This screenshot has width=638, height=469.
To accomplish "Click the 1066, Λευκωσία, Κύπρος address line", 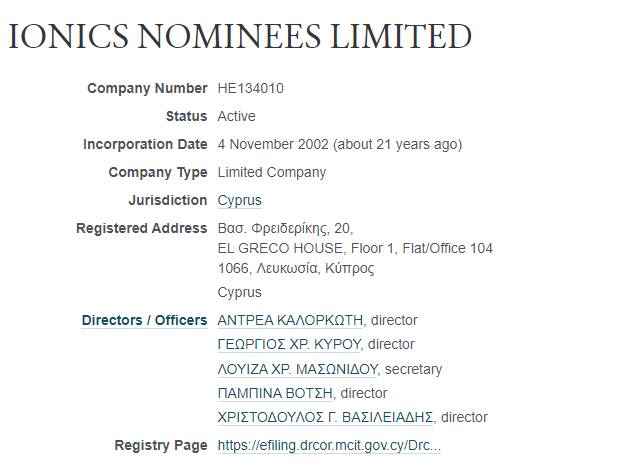I will coord(296,268).
